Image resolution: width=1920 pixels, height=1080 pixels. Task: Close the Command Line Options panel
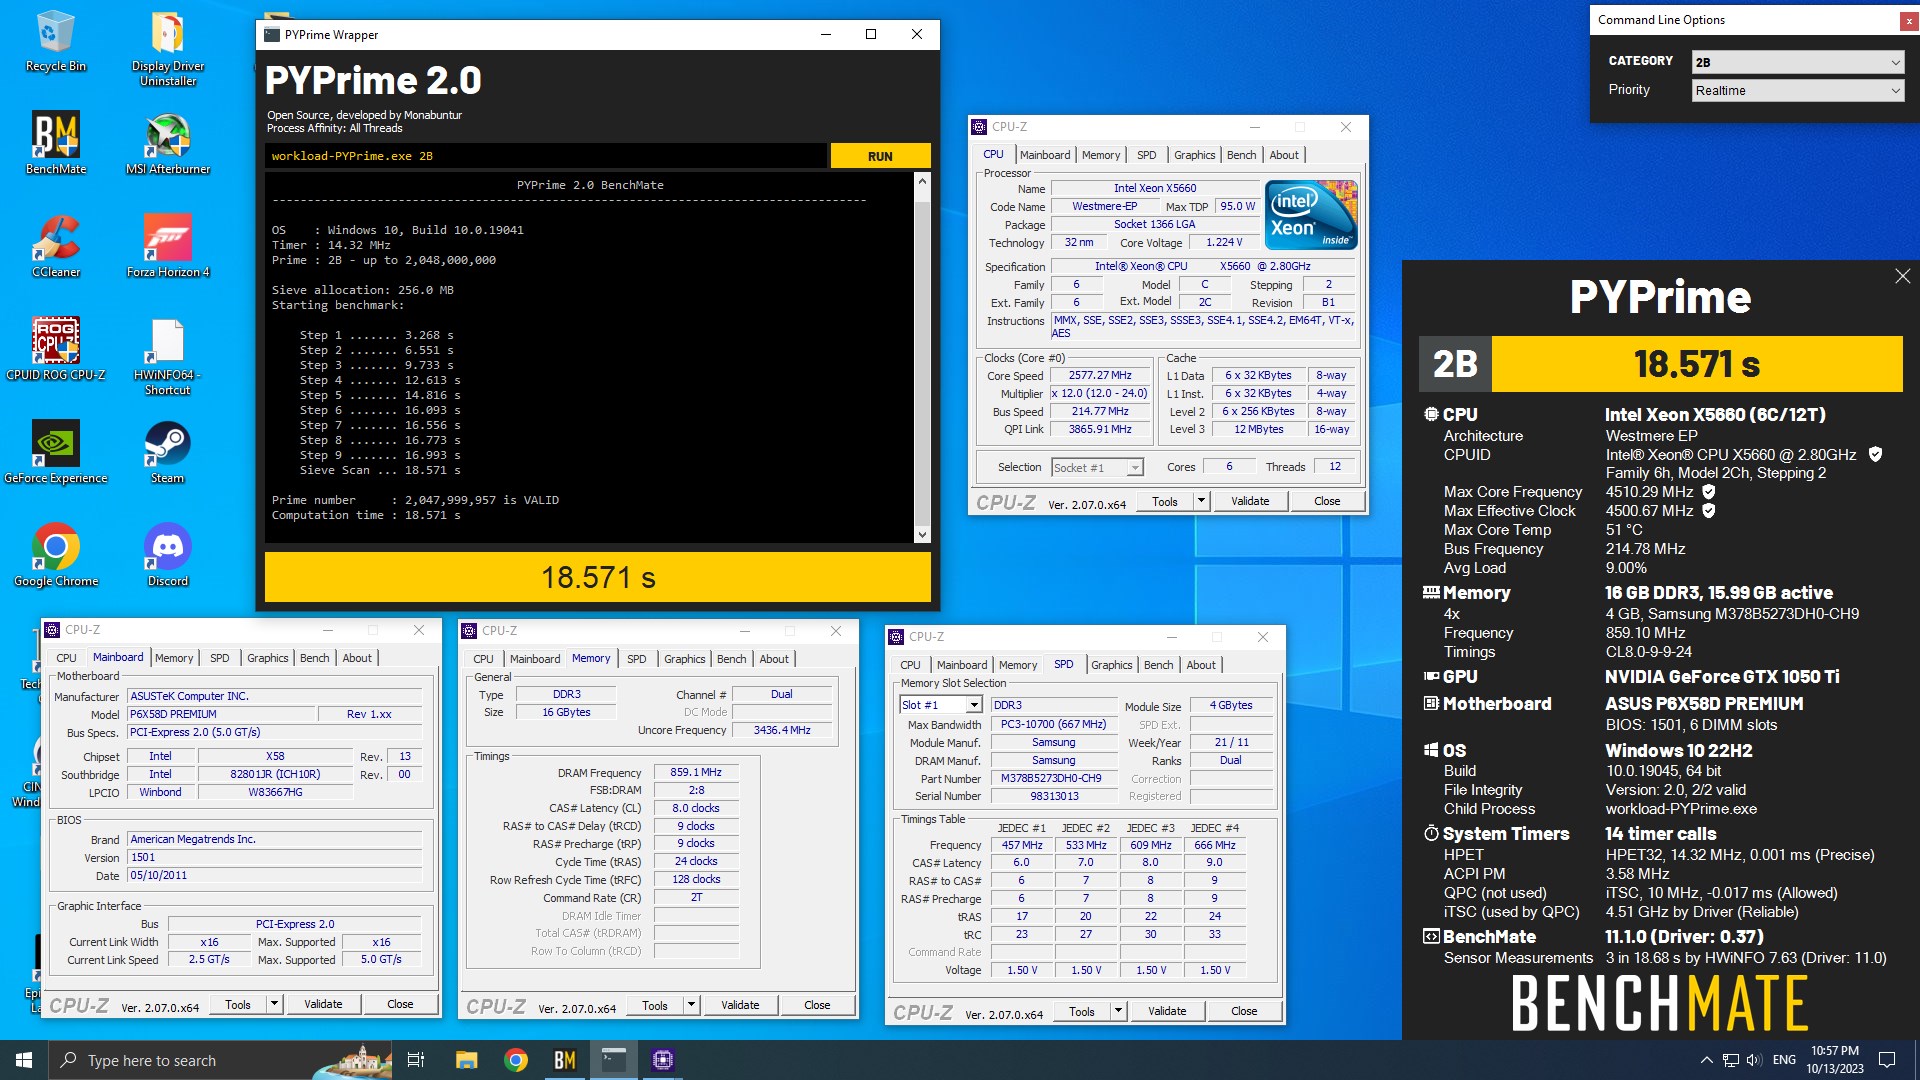tap(1909, 20)
